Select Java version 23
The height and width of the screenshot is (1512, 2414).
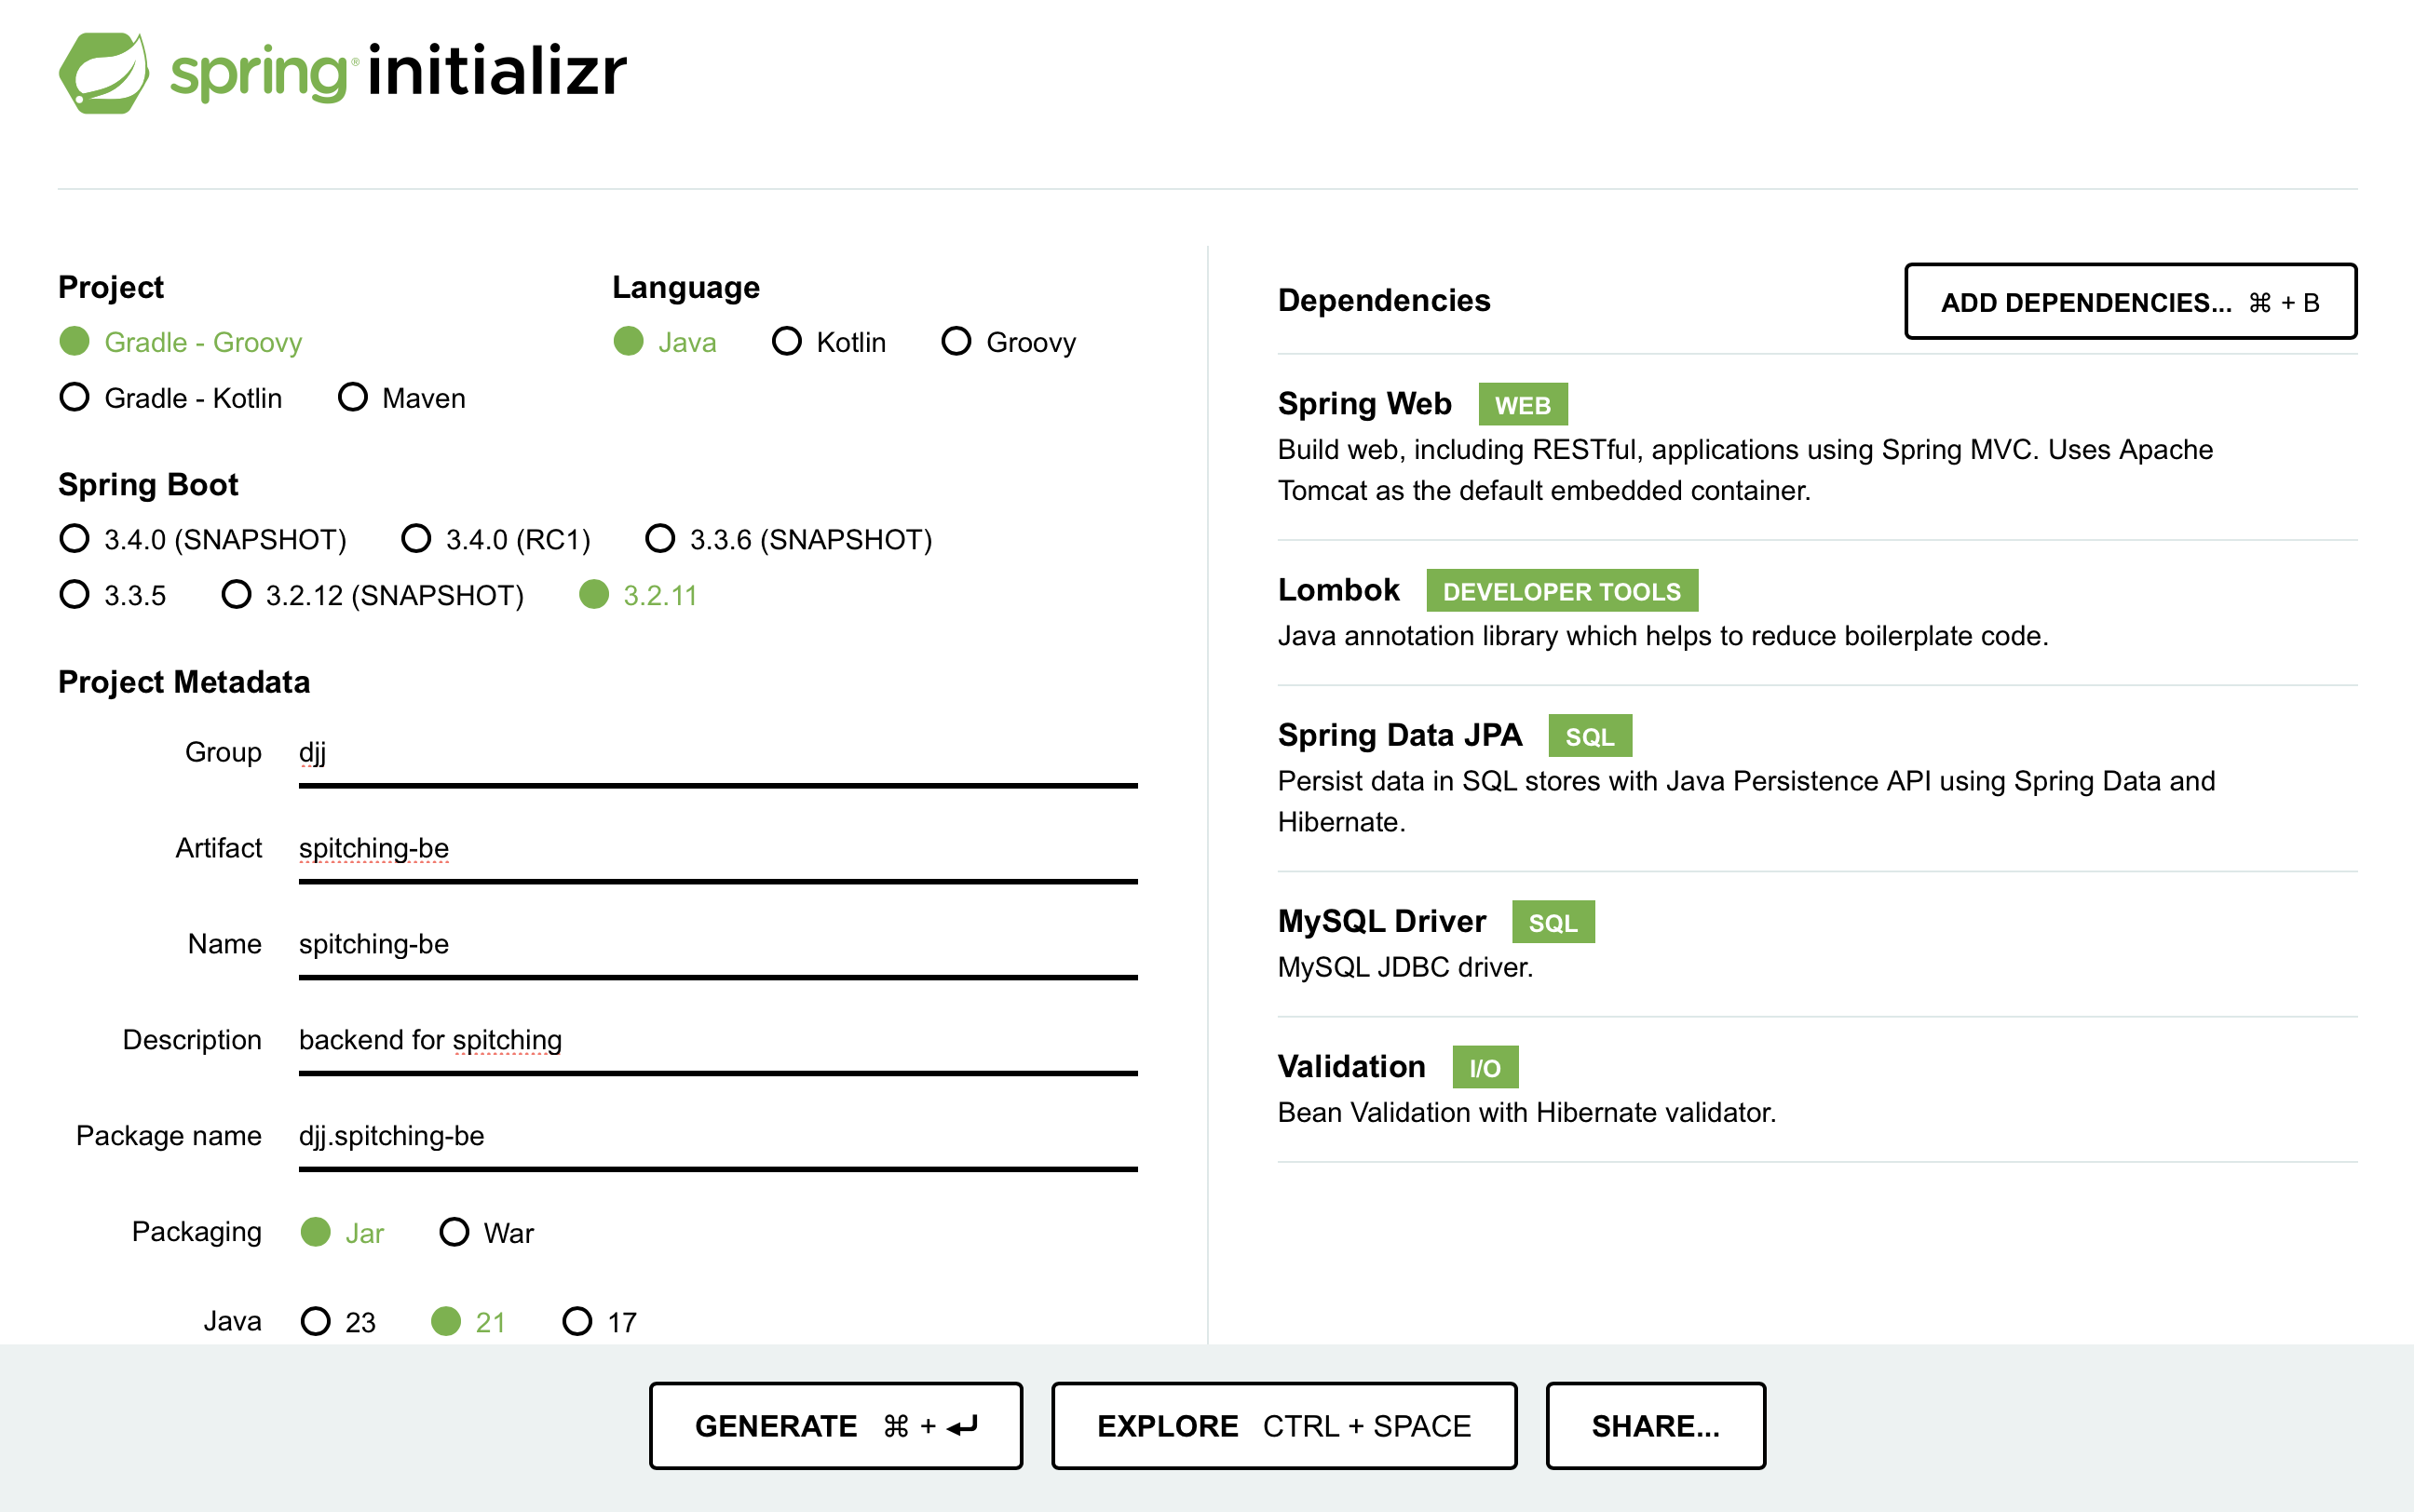click(x=316, y=1321)
